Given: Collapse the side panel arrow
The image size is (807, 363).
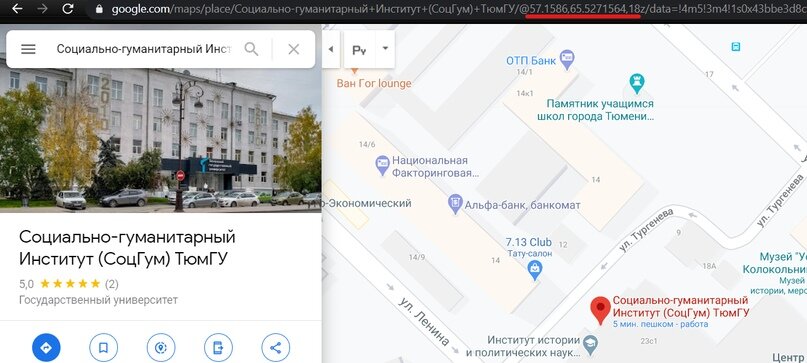Looking at the screenshot, I should pyautogui.click(x=331, y=49).
